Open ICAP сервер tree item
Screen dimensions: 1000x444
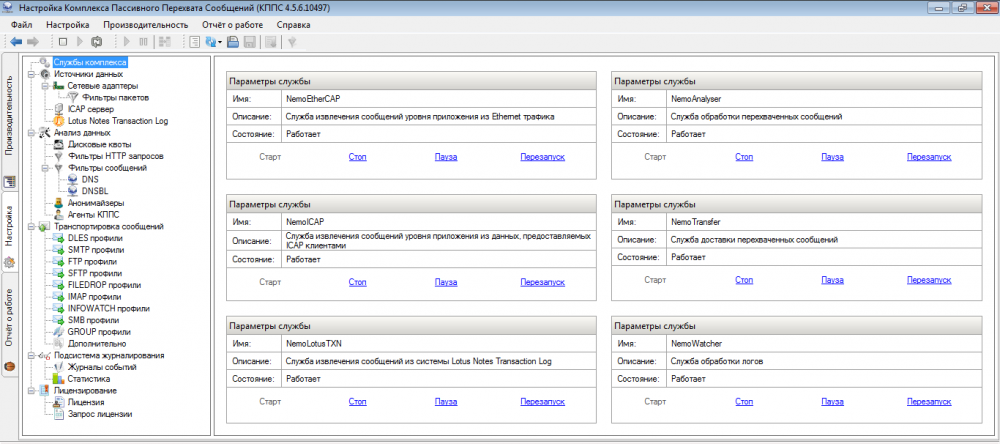tap(91, 109)
